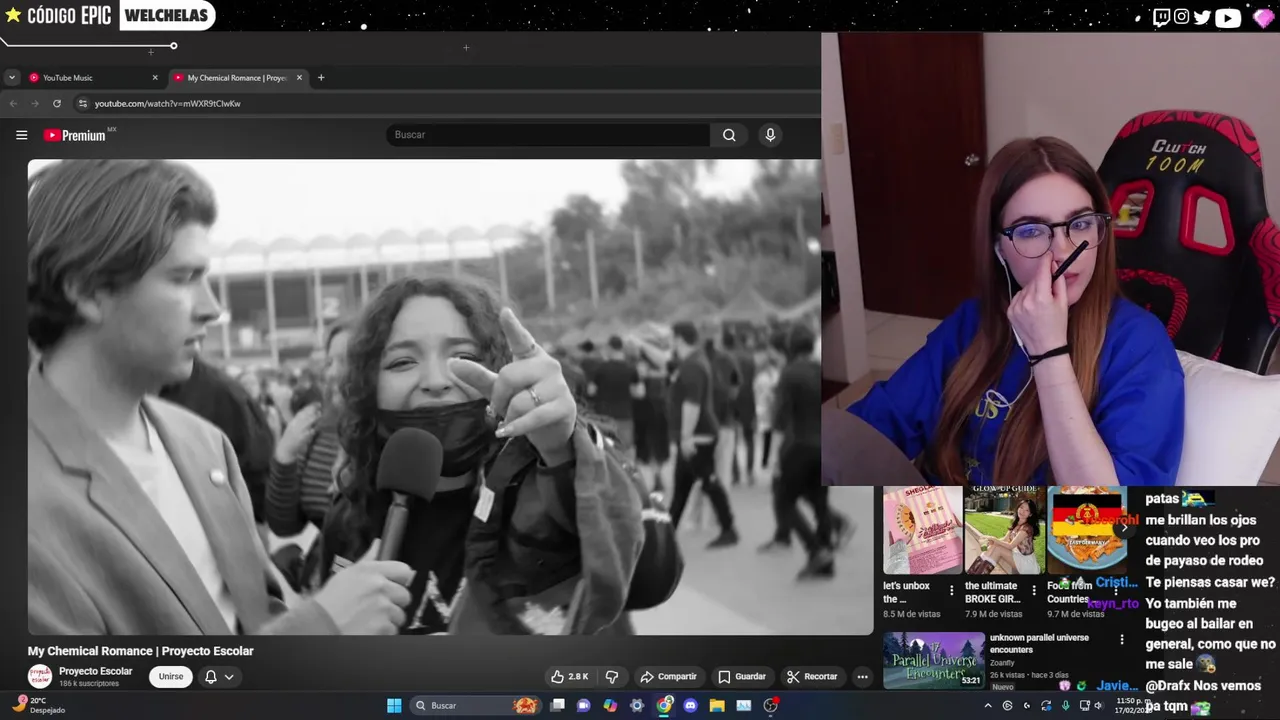
Task: Clip the video using Recortar
Action: click(x=811, y=677)
